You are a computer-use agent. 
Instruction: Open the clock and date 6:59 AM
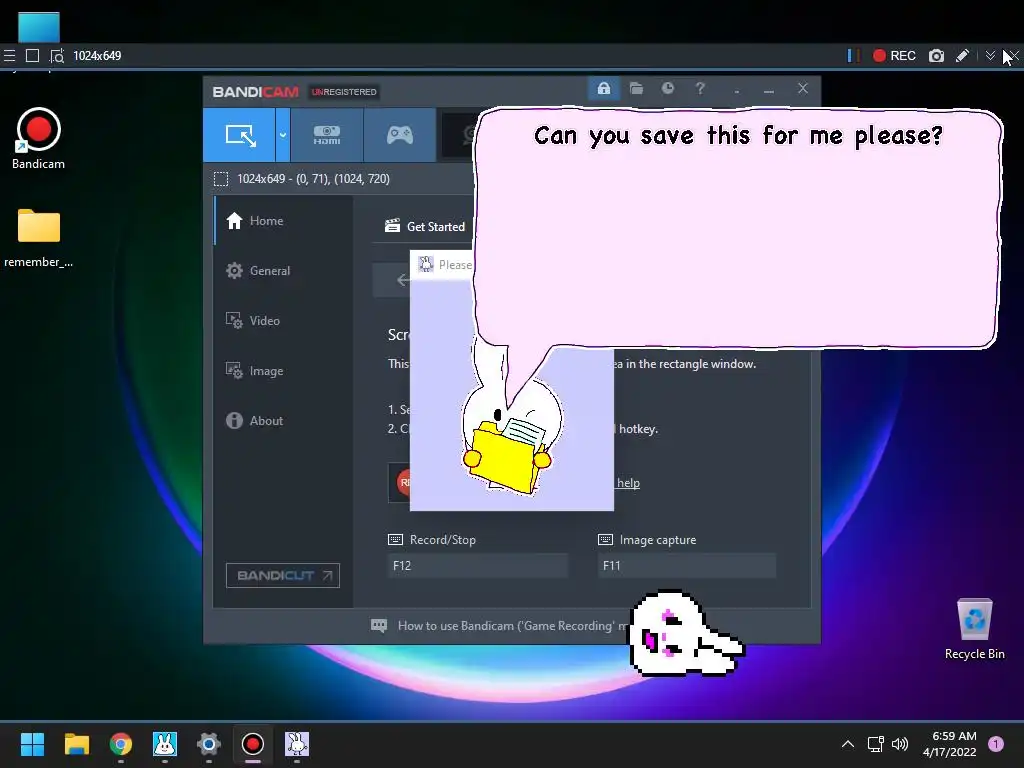tap(950, 744)
